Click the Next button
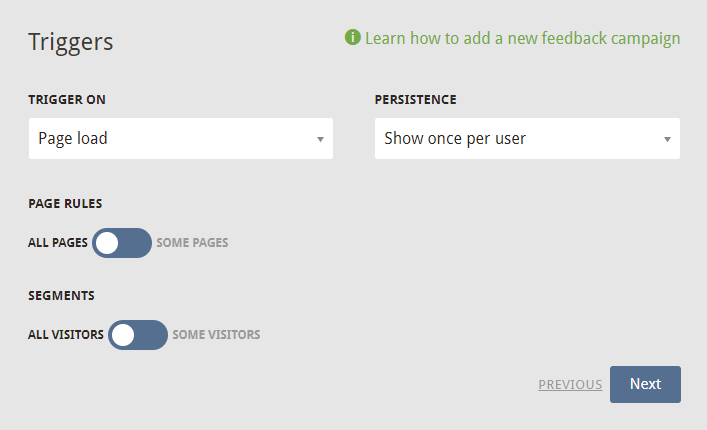The image size is (707, 430). (645, 384)
